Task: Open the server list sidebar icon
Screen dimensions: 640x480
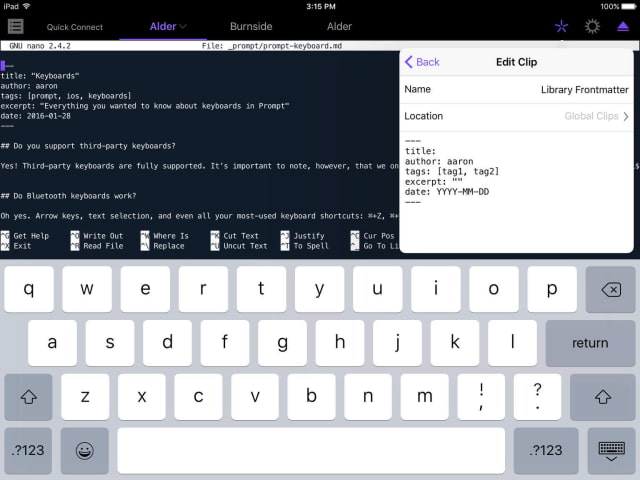Action: (x=16, y=26)
